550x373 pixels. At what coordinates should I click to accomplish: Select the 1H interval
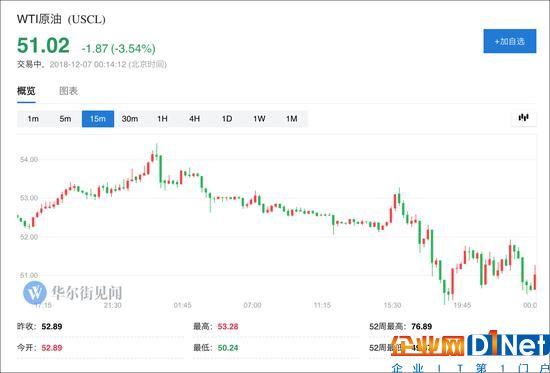tap(162, 119)
